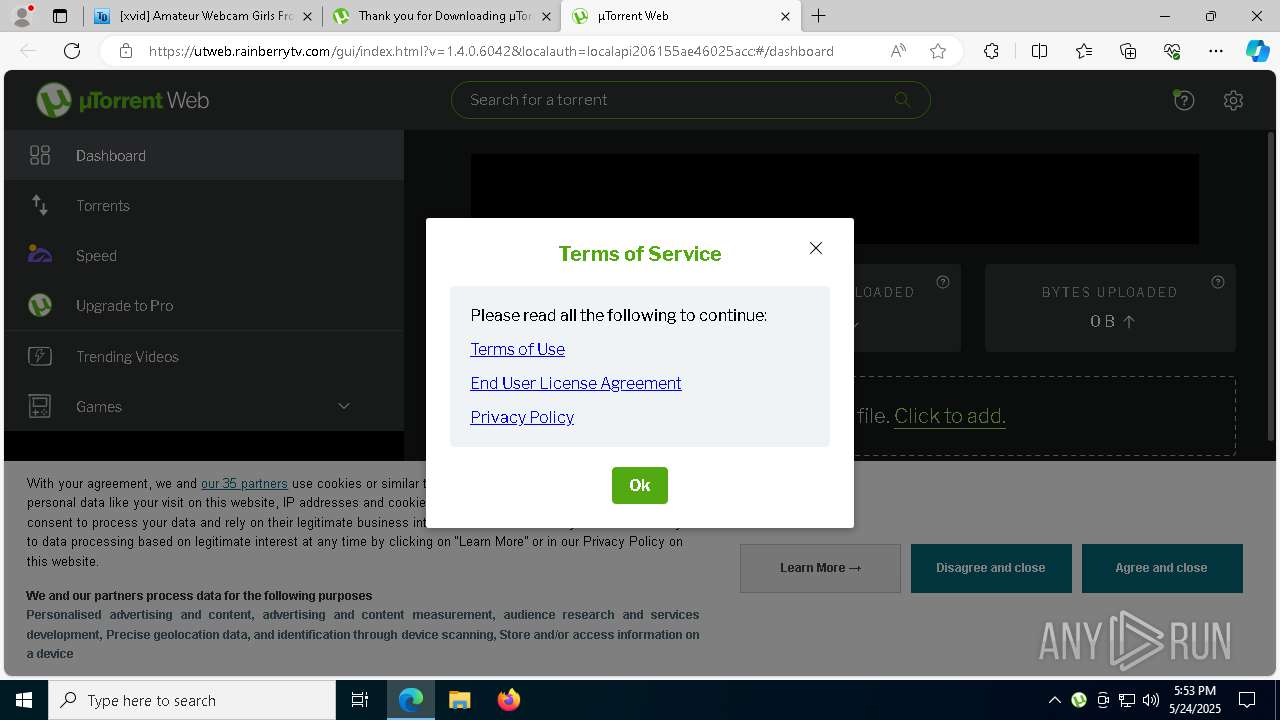
Task: Open the Copilot sidebar icon
Action: (1257, 51)
